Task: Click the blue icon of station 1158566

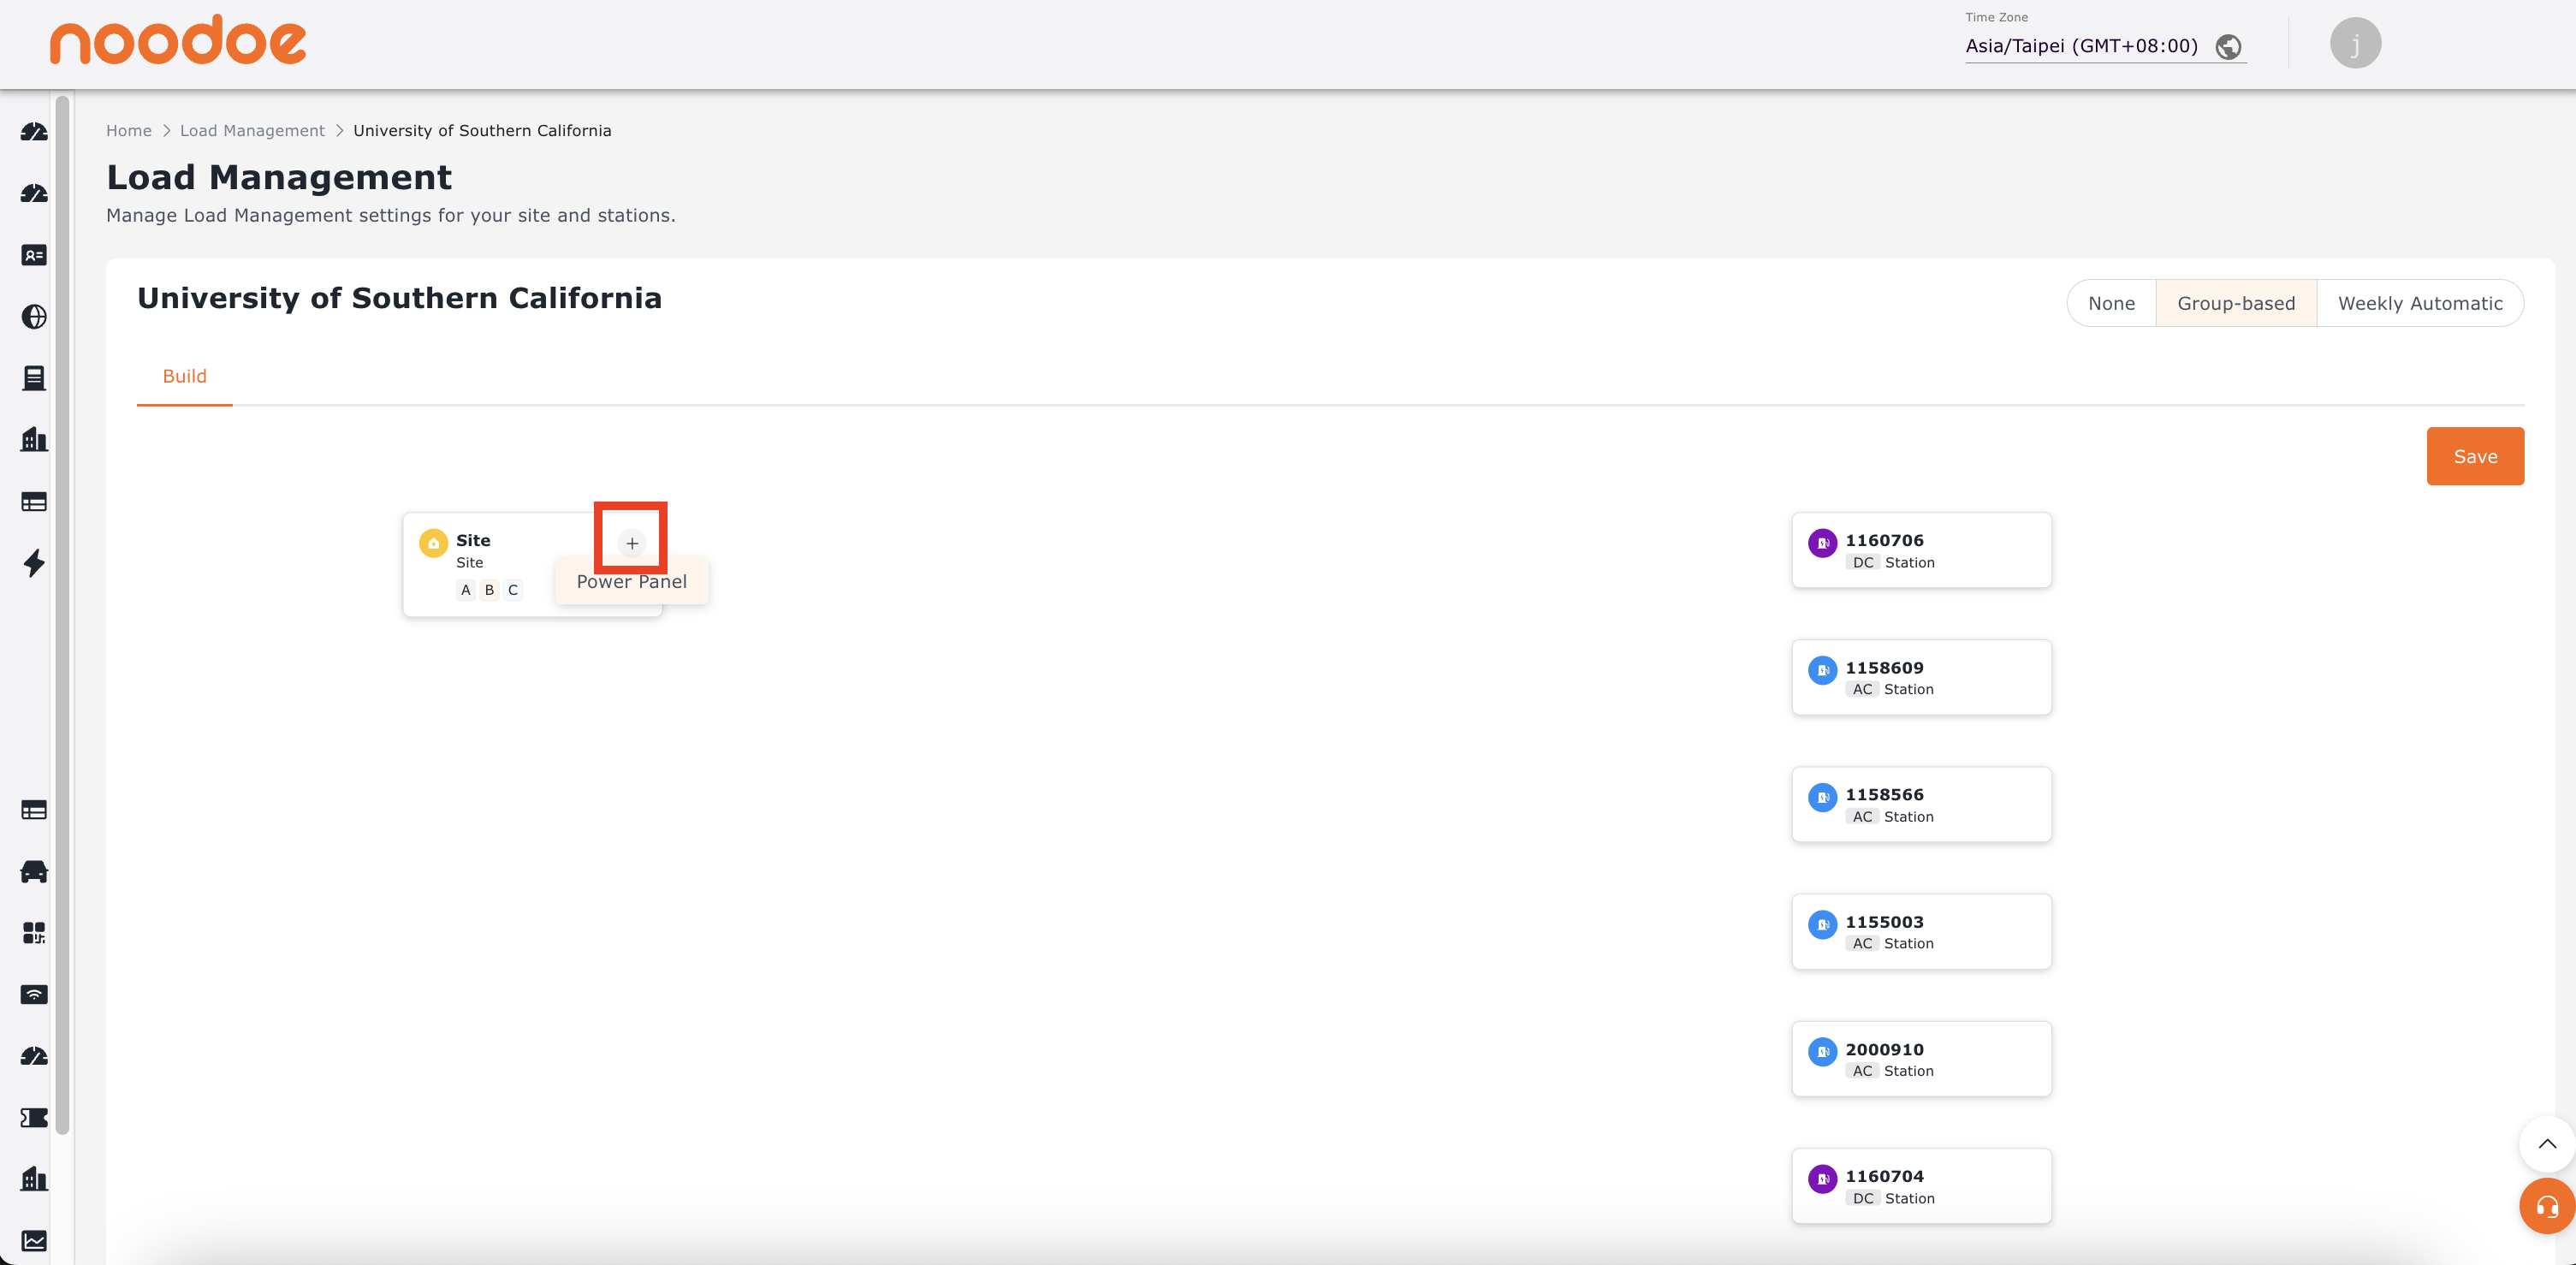Action: point(1822,797)
